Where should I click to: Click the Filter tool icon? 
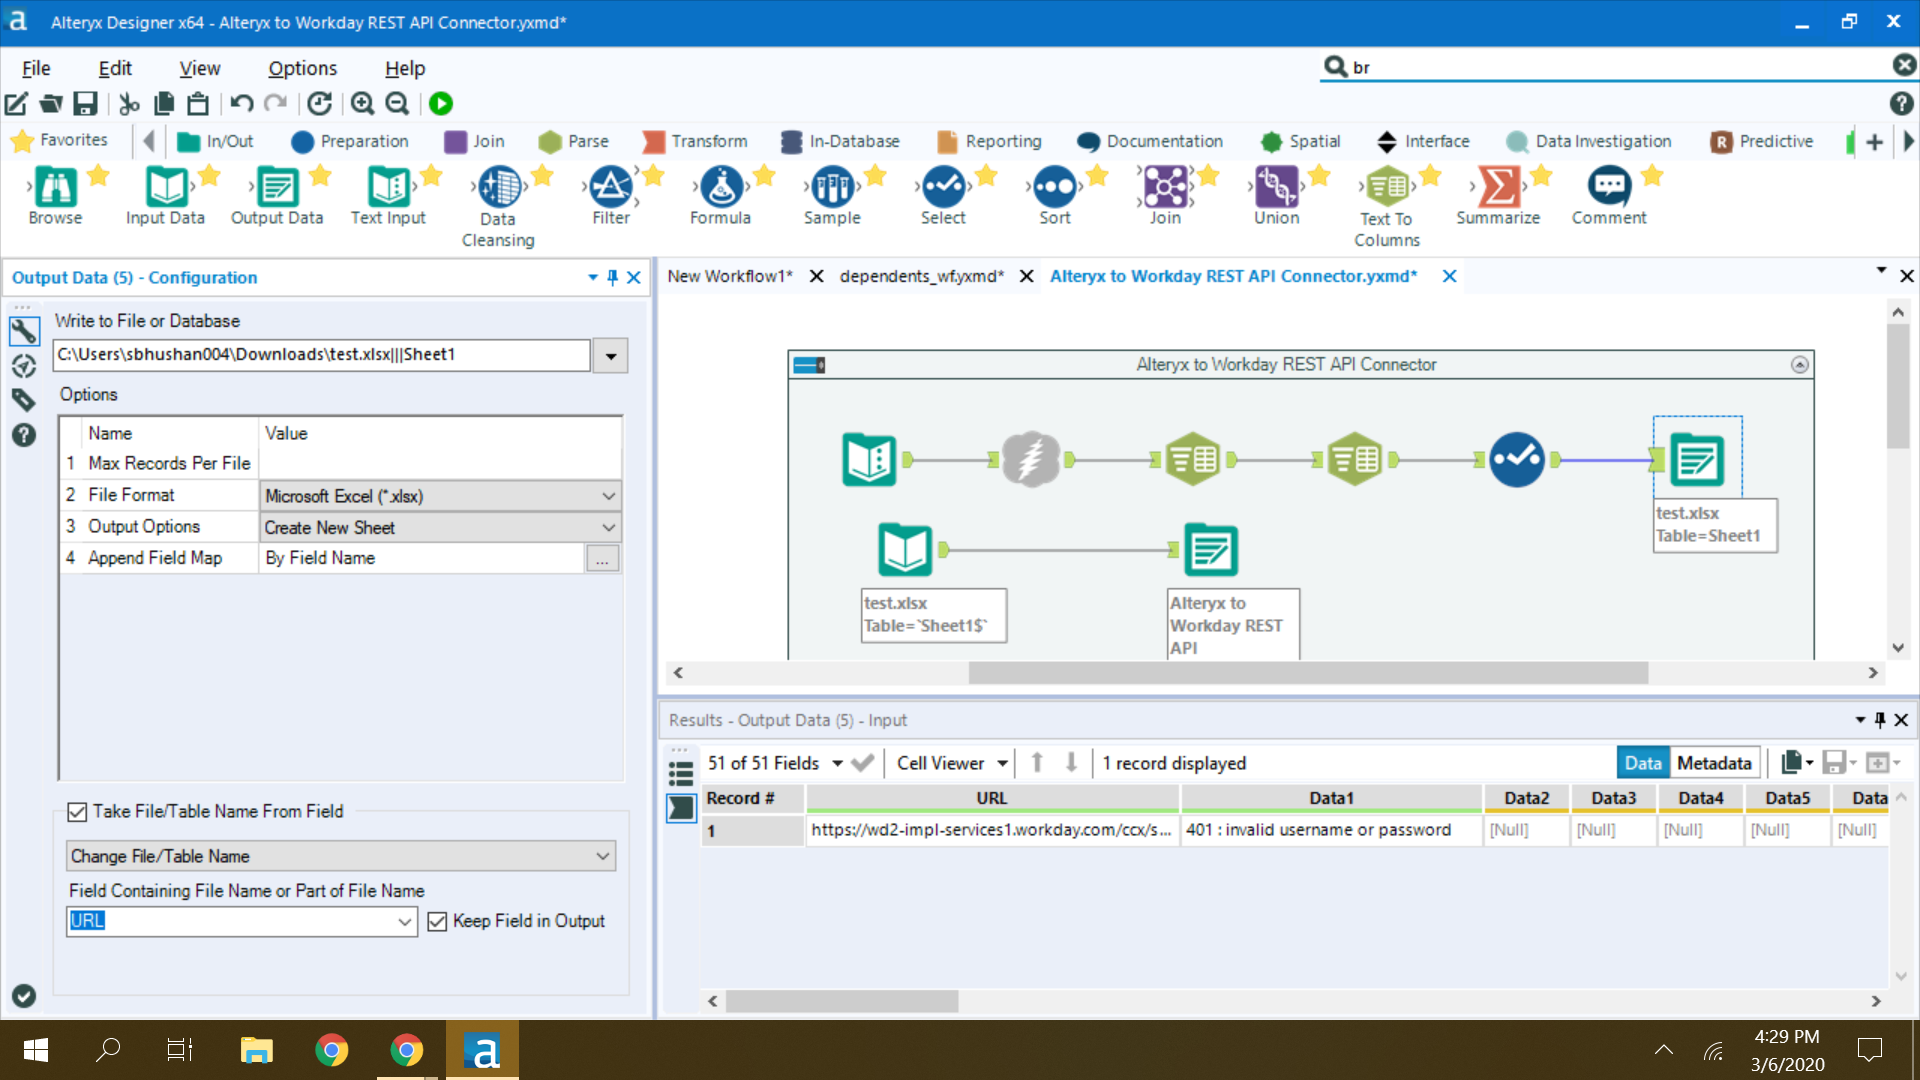coord(610,187)
